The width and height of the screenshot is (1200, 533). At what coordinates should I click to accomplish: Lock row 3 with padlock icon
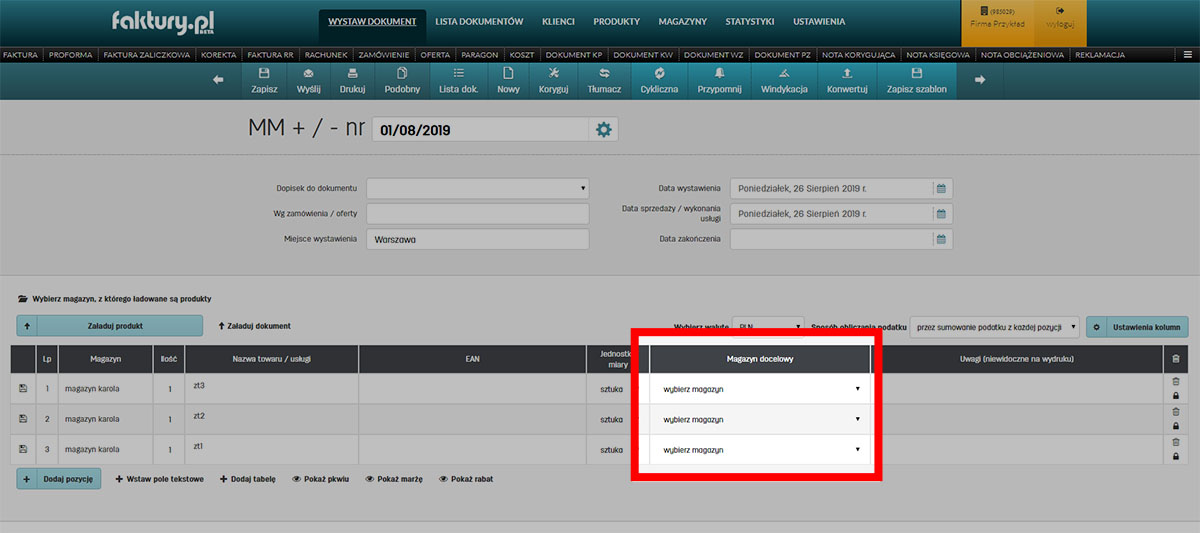point(1175,457)
